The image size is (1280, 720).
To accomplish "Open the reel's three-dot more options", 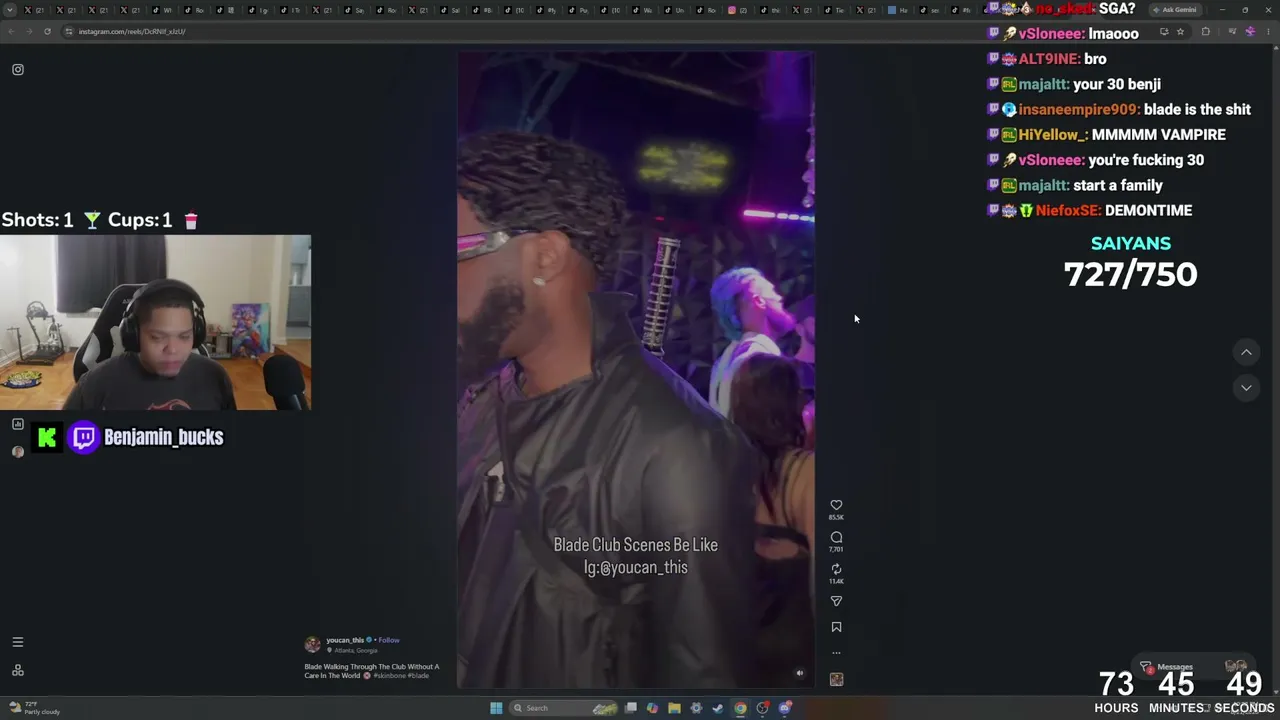I will pyautogui.click(x=836, y=653).
